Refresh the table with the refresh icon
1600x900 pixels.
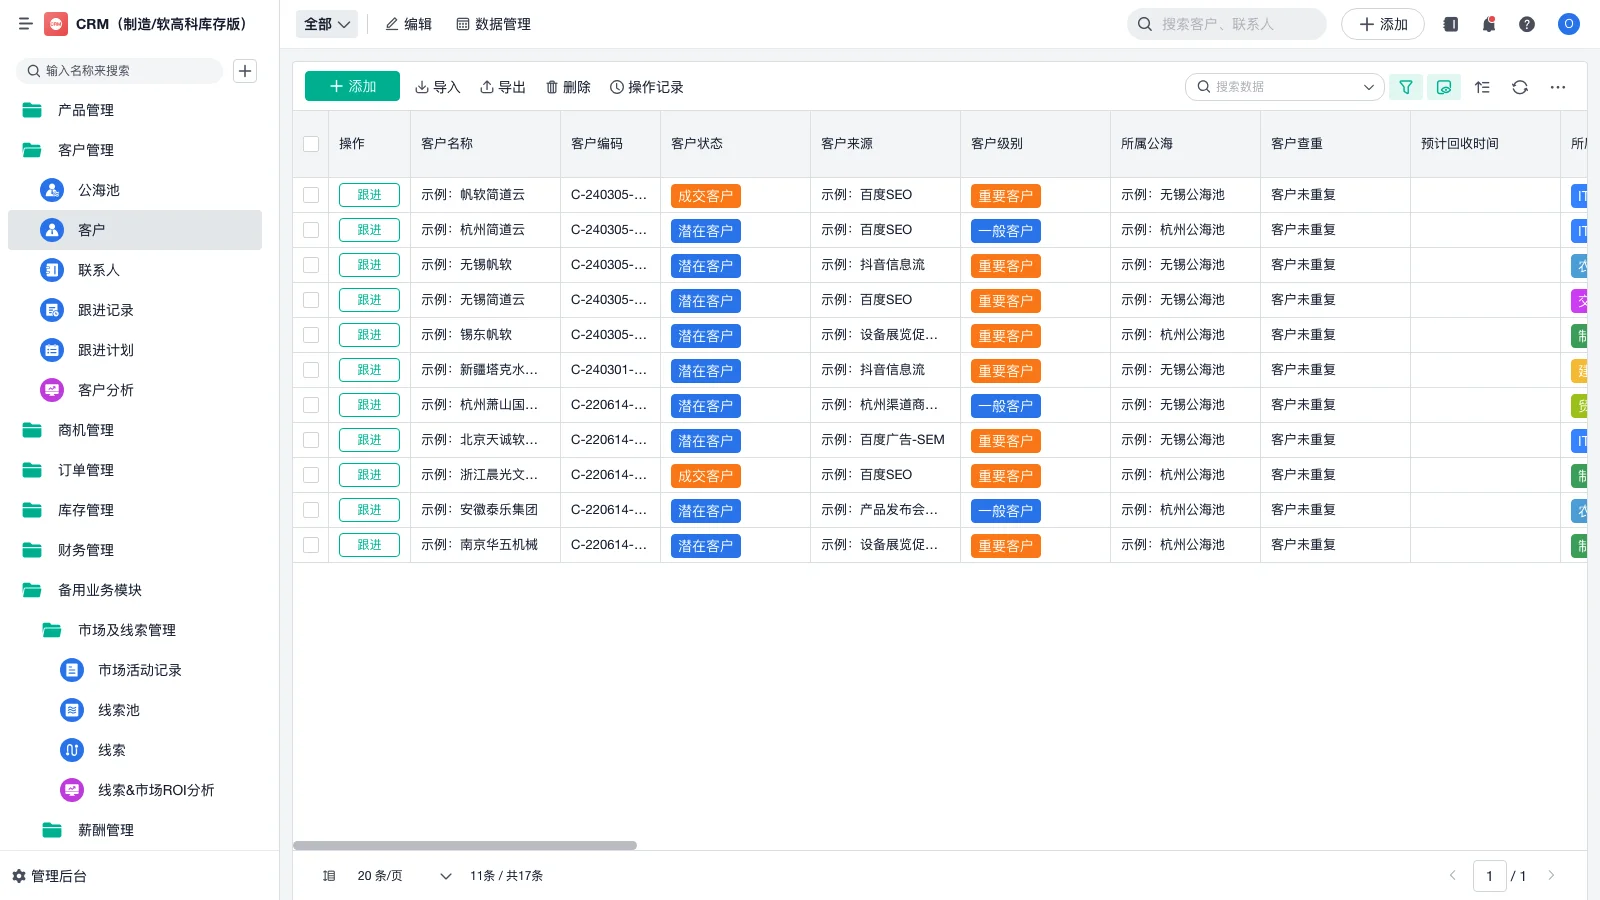click(x=1520, y=87)
